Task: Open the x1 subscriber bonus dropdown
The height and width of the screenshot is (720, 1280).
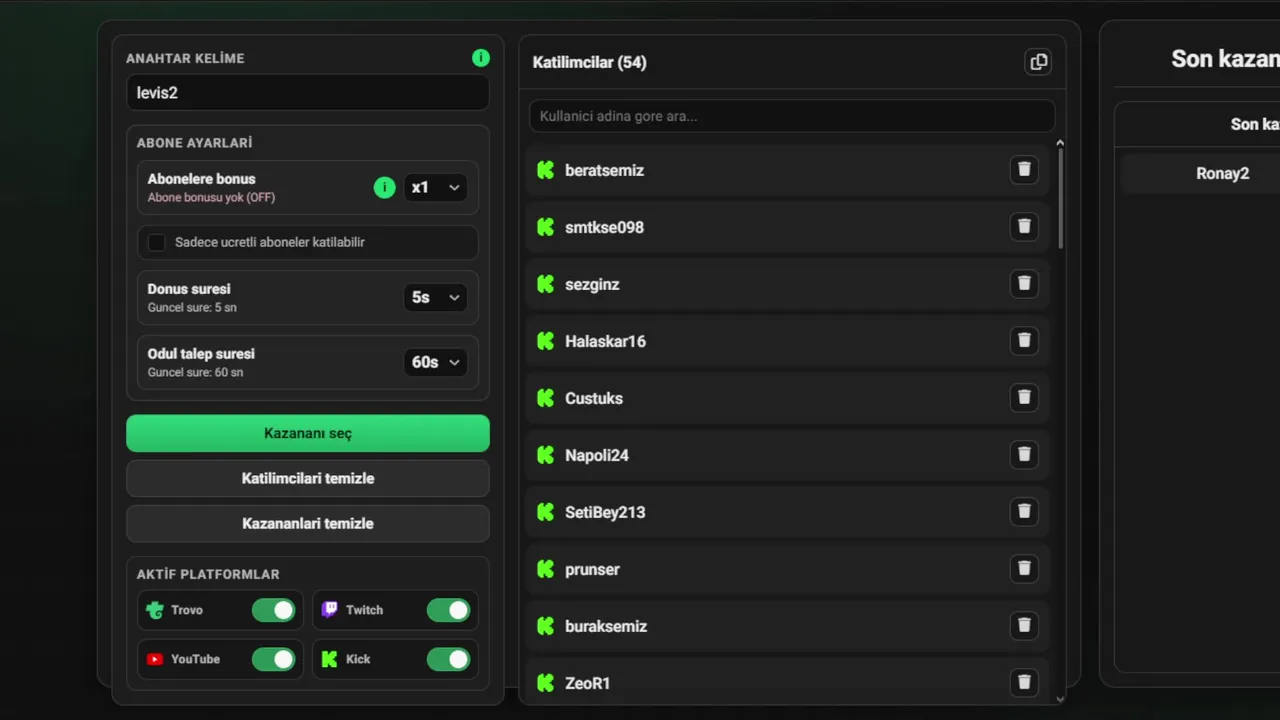Action: pyautogui.click(x=435, y=187)
